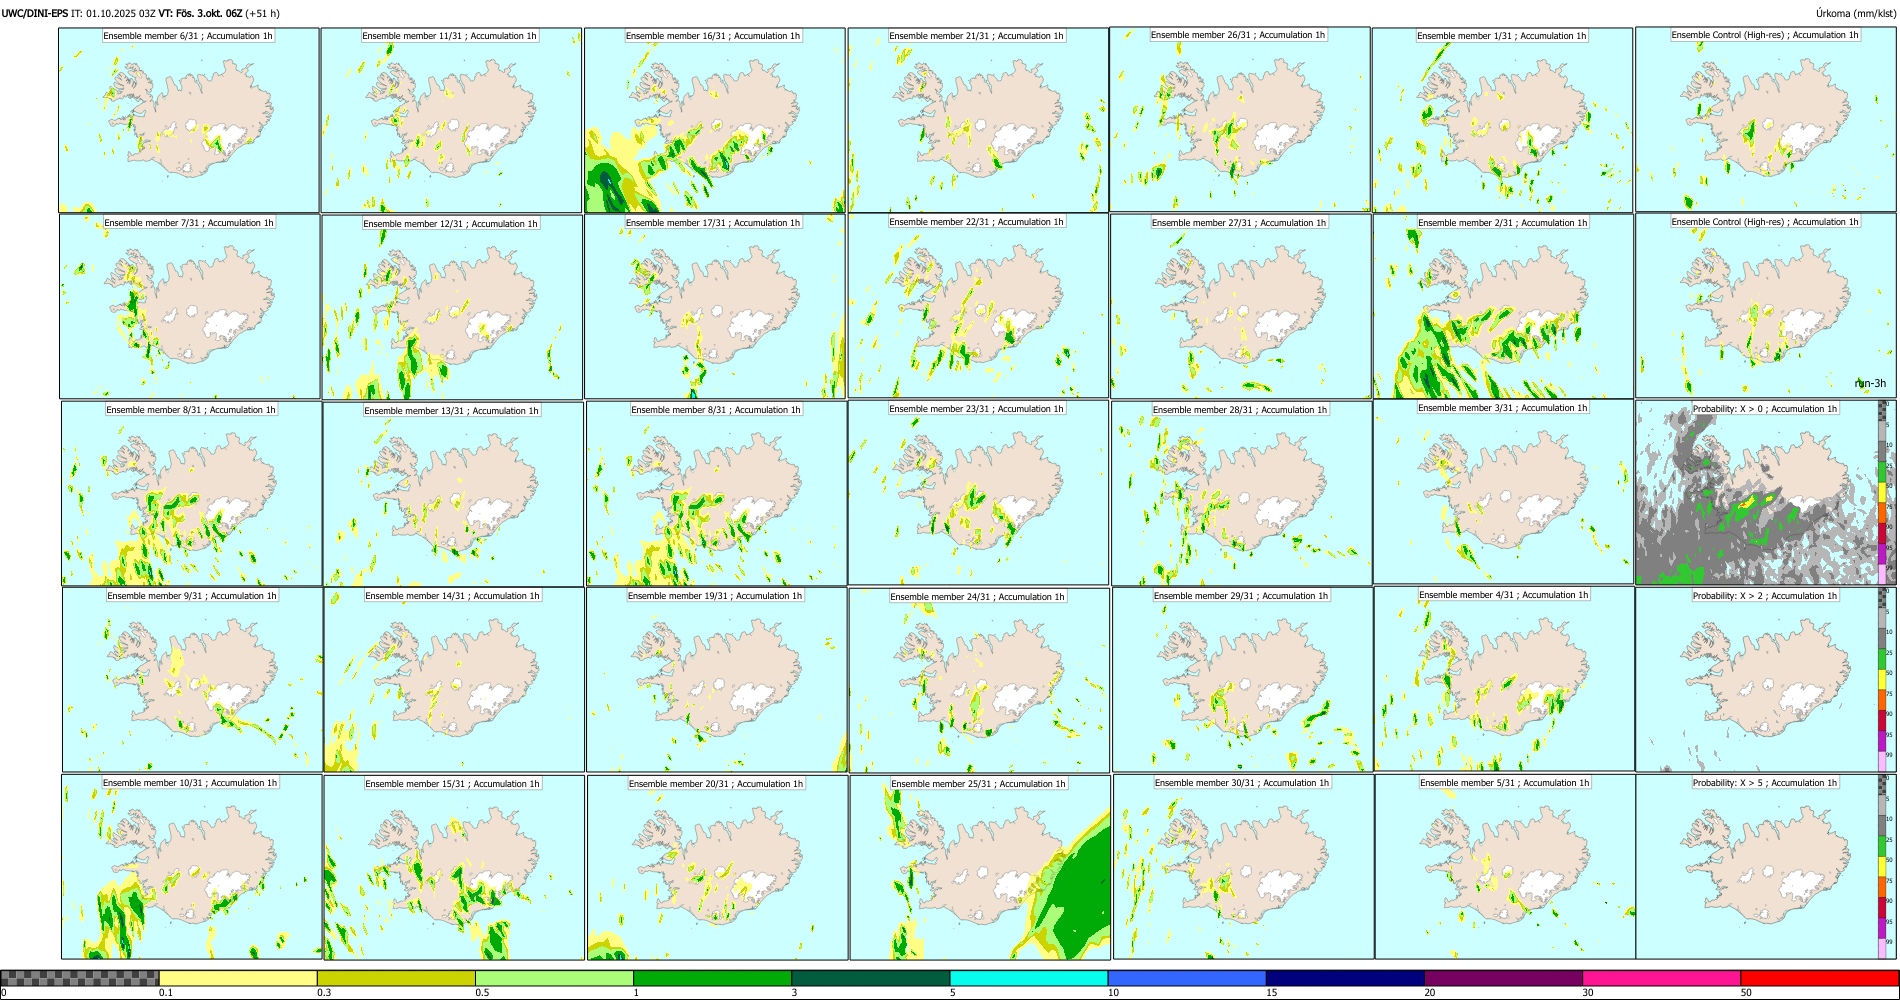Click the UWC/DINI-EPS header title
This screenshot has width=1900, height=1000.
[x=35, y=13]
